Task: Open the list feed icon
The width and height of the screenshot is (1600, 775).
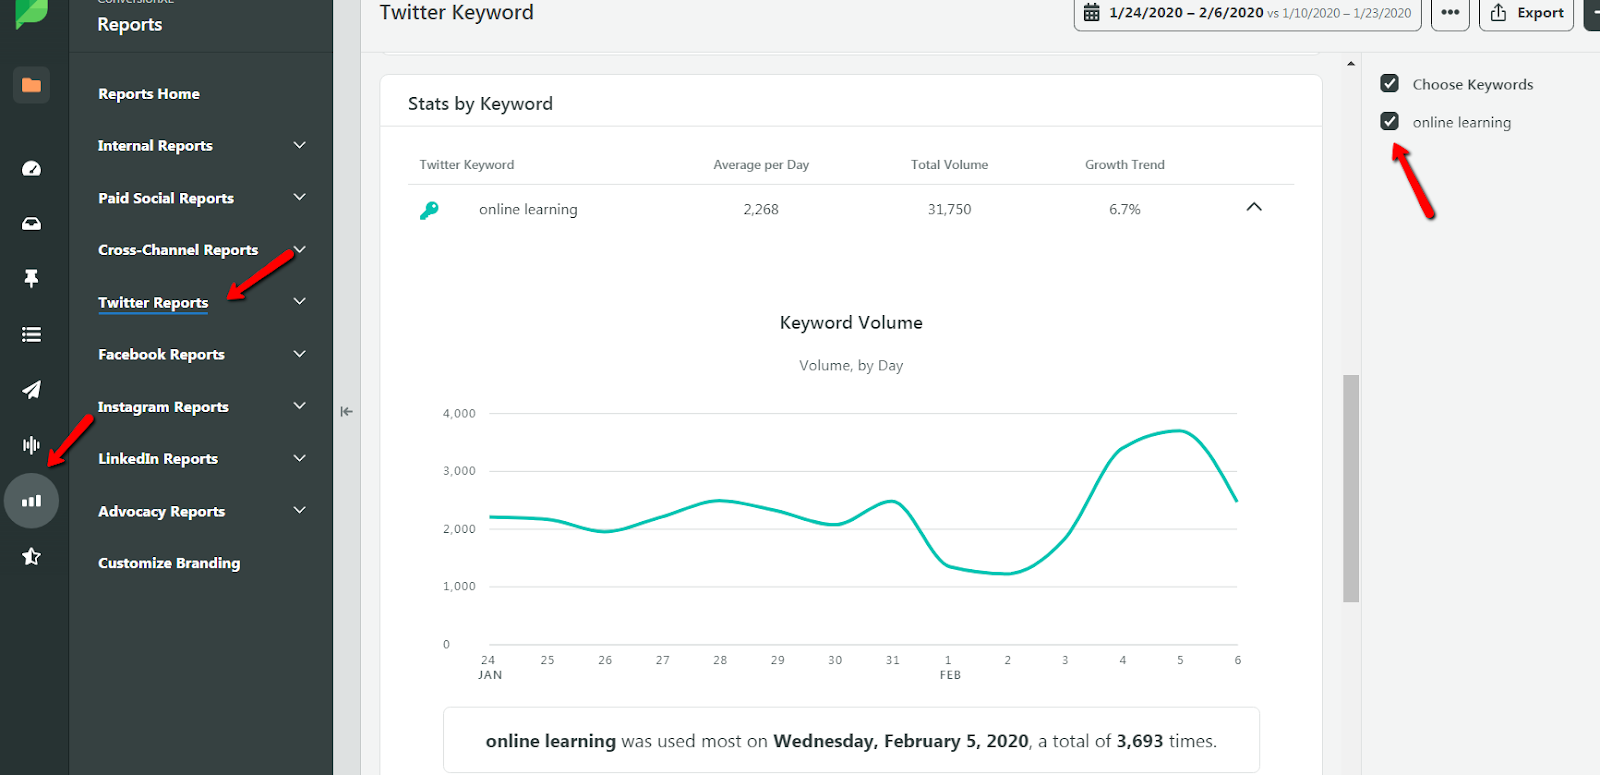Action: tap(31, 334)
